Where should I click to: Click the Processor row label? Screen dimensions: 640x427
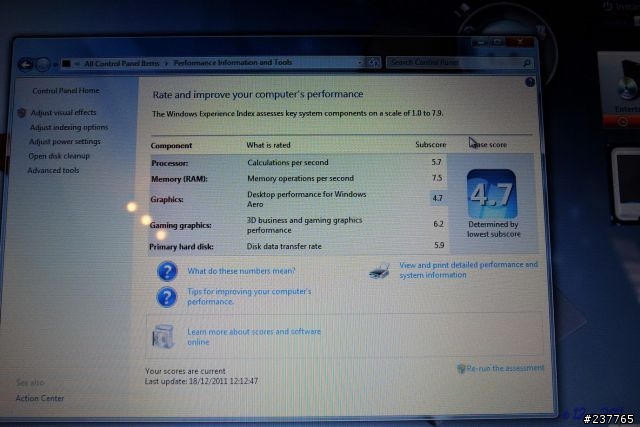click(x=170, y=163)
